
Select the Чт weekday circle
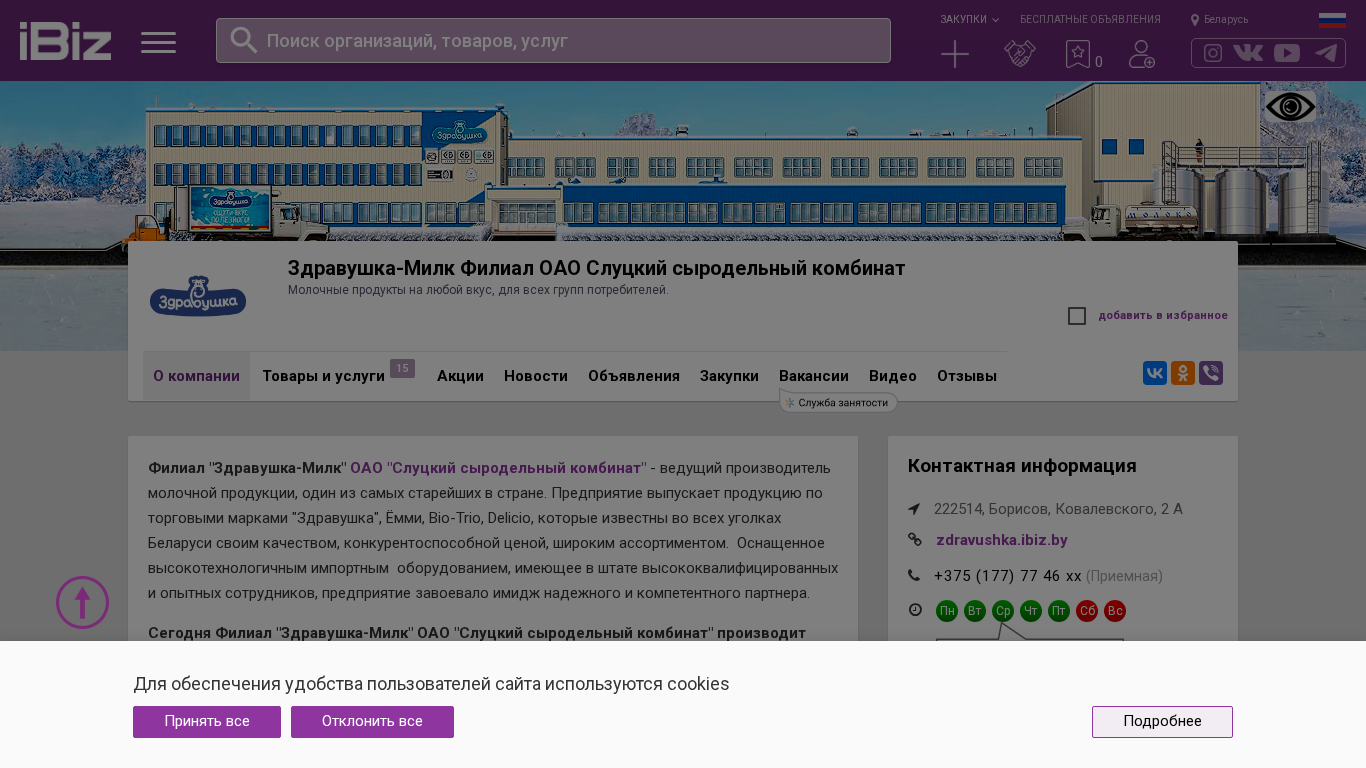click(x=1031, y=611)
